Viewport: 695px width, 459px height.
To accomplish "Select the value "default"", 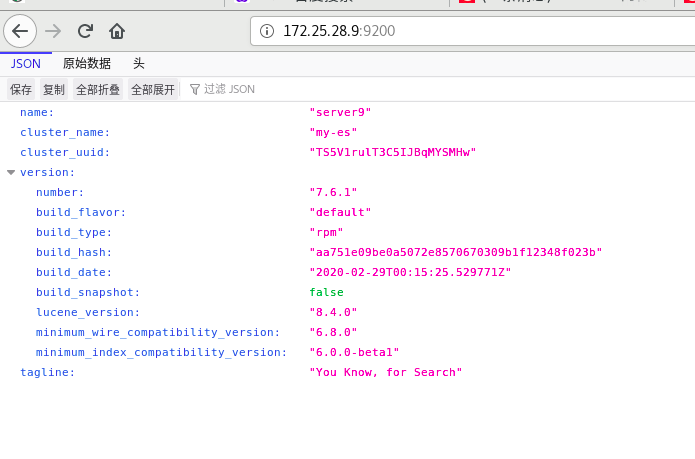I will click(340, 212).
